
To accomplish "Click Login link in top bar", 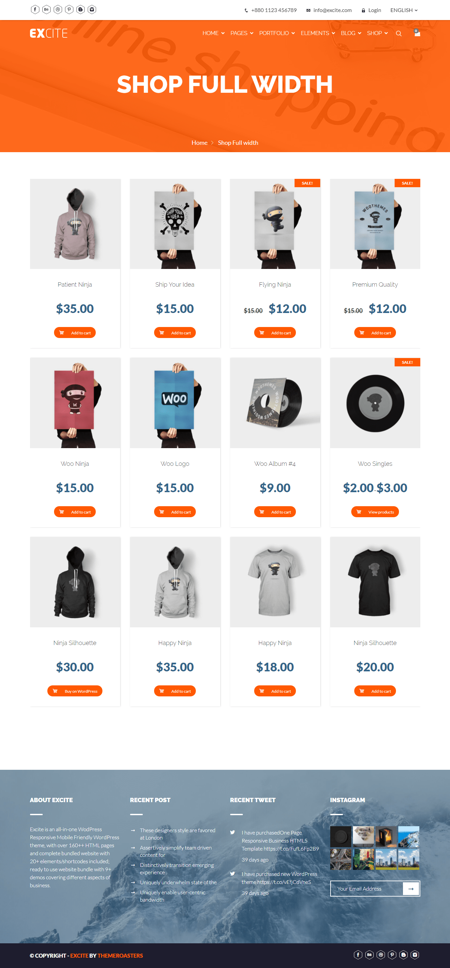I will pyautogui.click(x=372, y=10).
